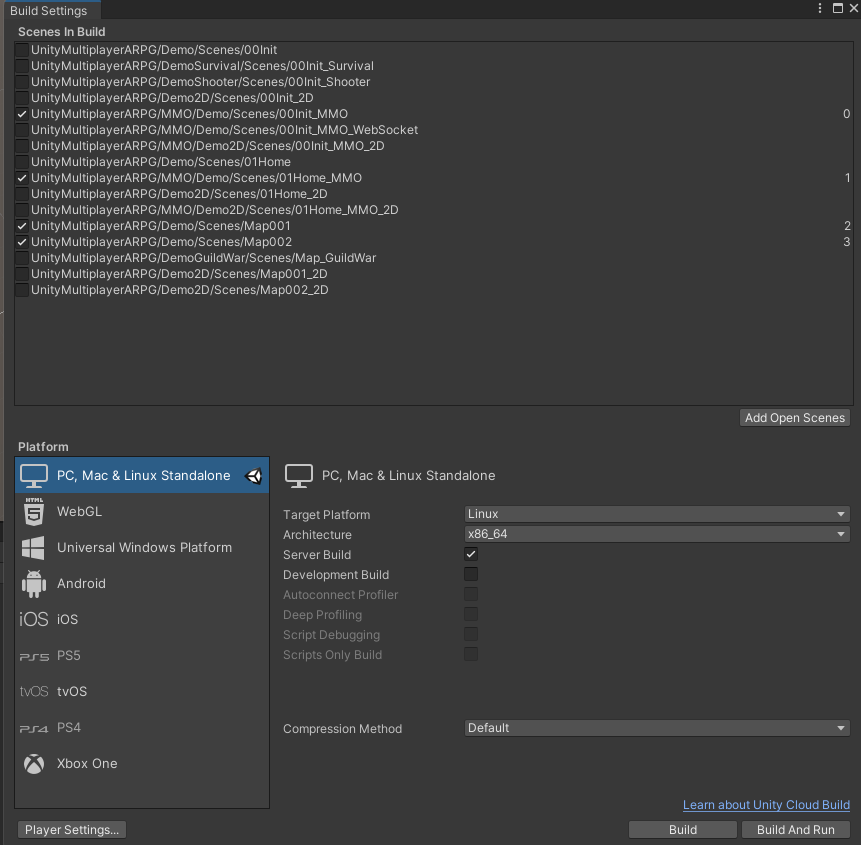Screen dimensions: 861x845
Task: Open the Architecture dropdown
Action: [x=656, y=533]
